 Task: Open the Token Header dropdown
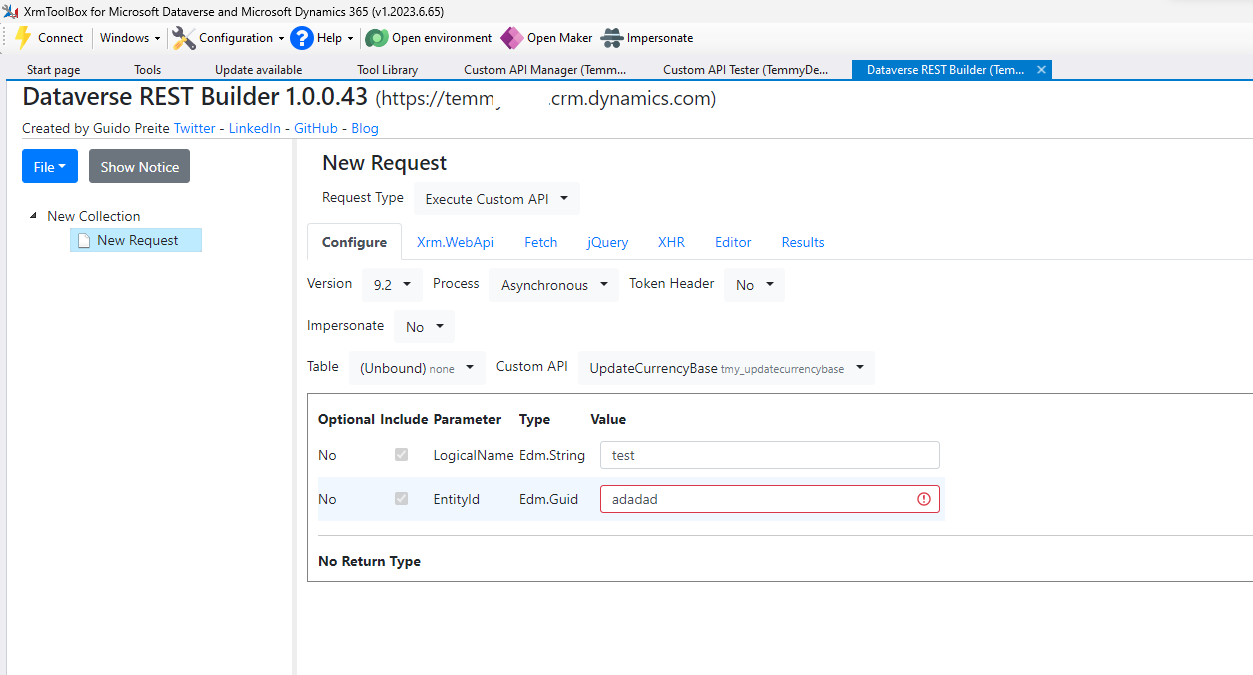[x=755, y=285]
